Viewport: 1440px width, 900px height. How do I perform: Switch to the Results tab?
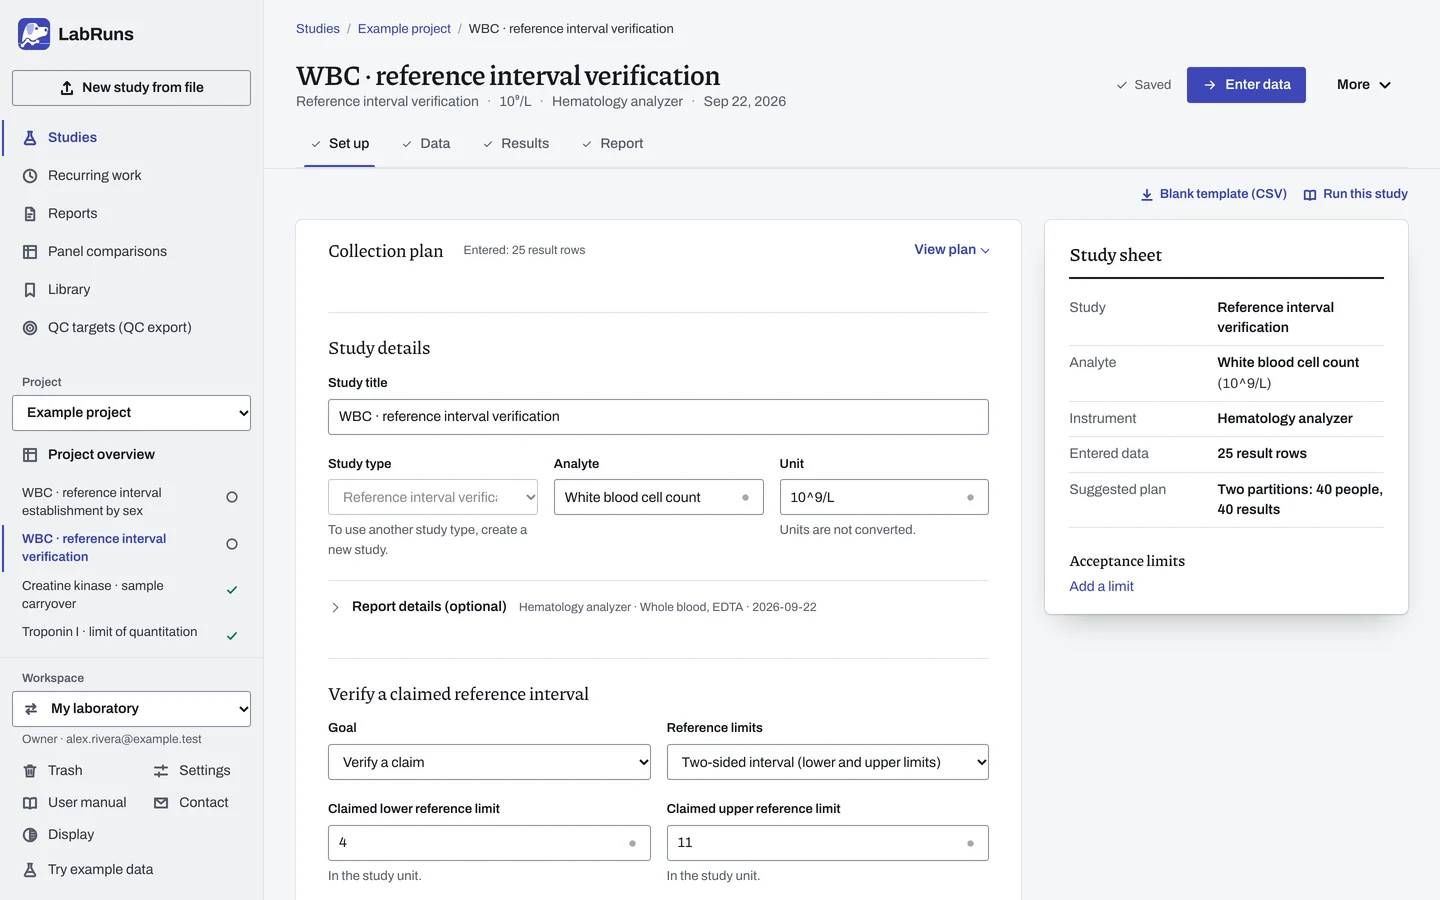tap(516, 144)
